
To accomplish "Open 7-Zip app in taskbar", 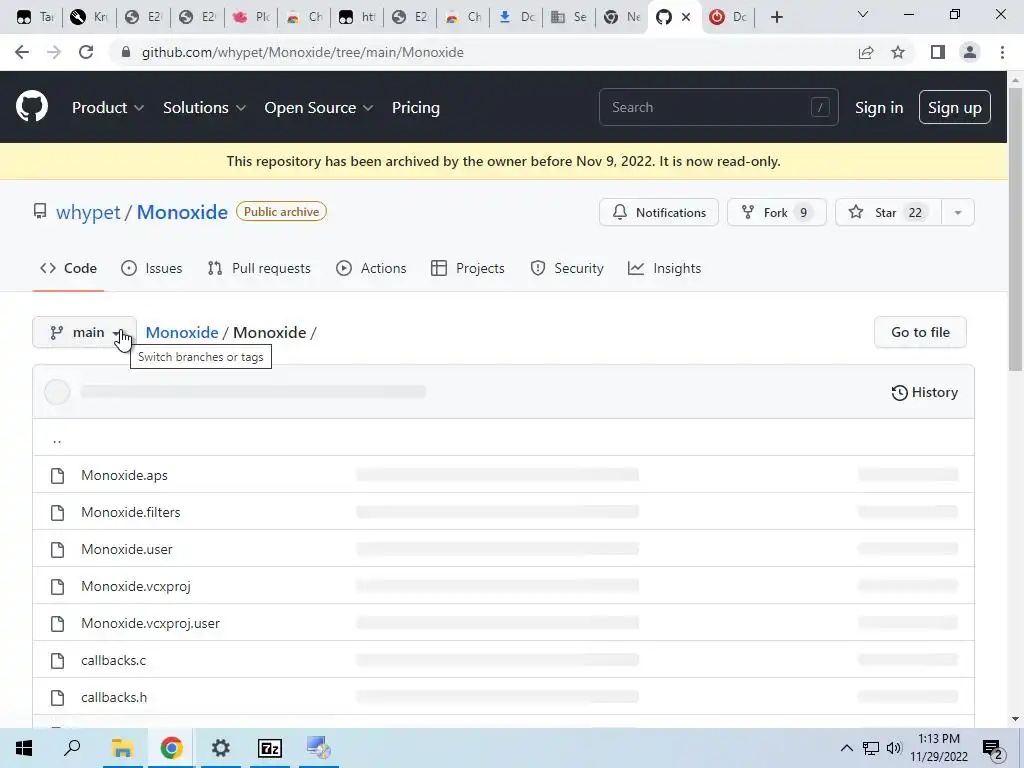I will (x=270, y=748).
